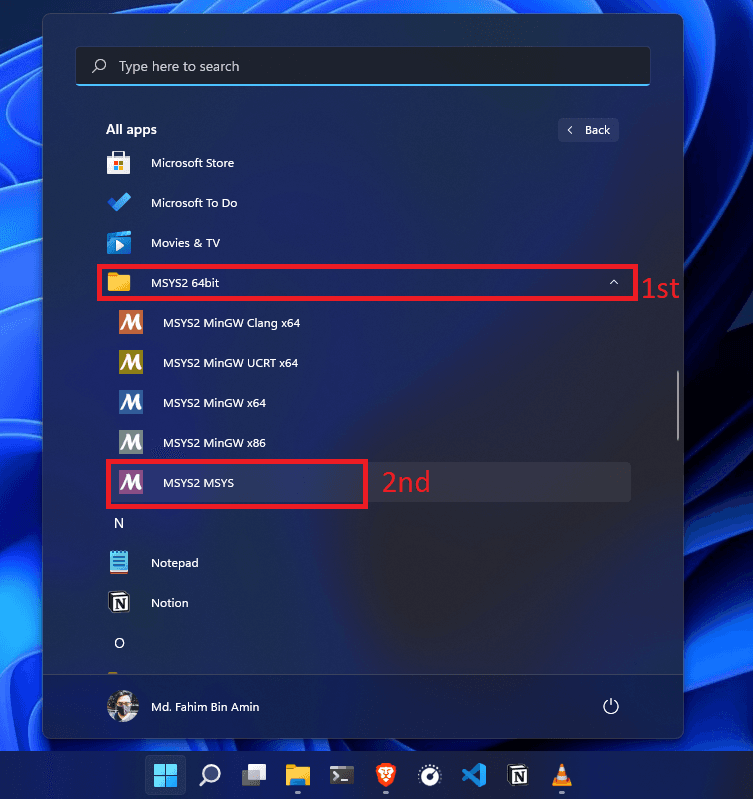
Task: Click 'Notepad' label
Action: pos(175,563)
